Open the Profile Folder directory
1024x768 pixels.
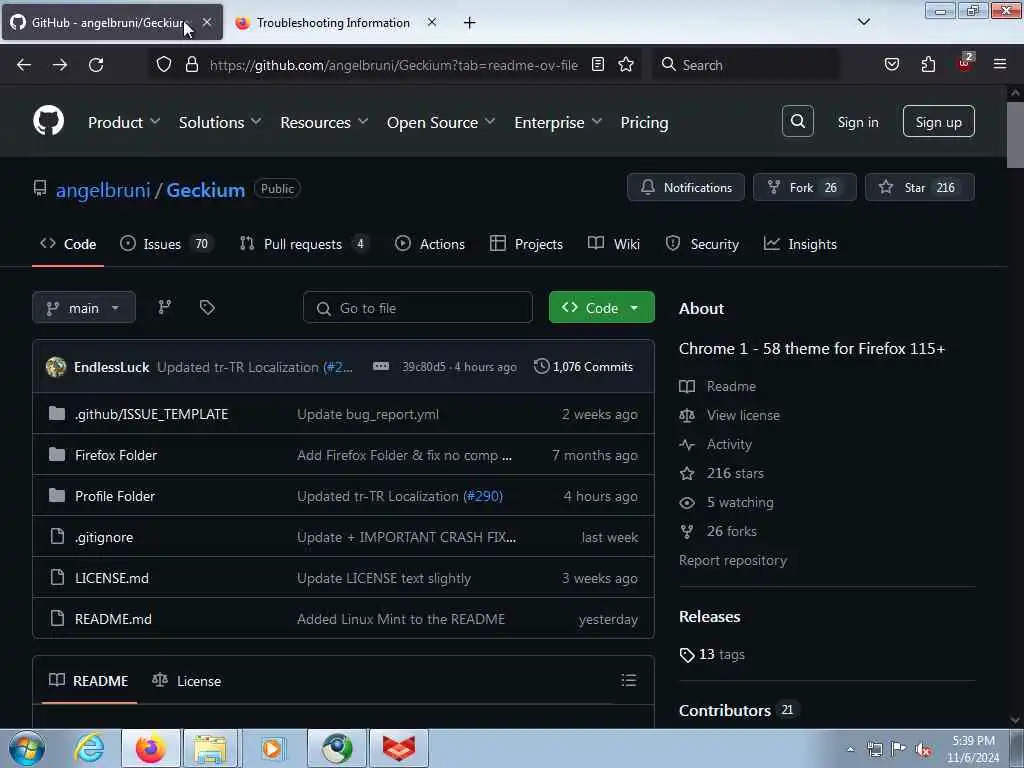point(115,496)
